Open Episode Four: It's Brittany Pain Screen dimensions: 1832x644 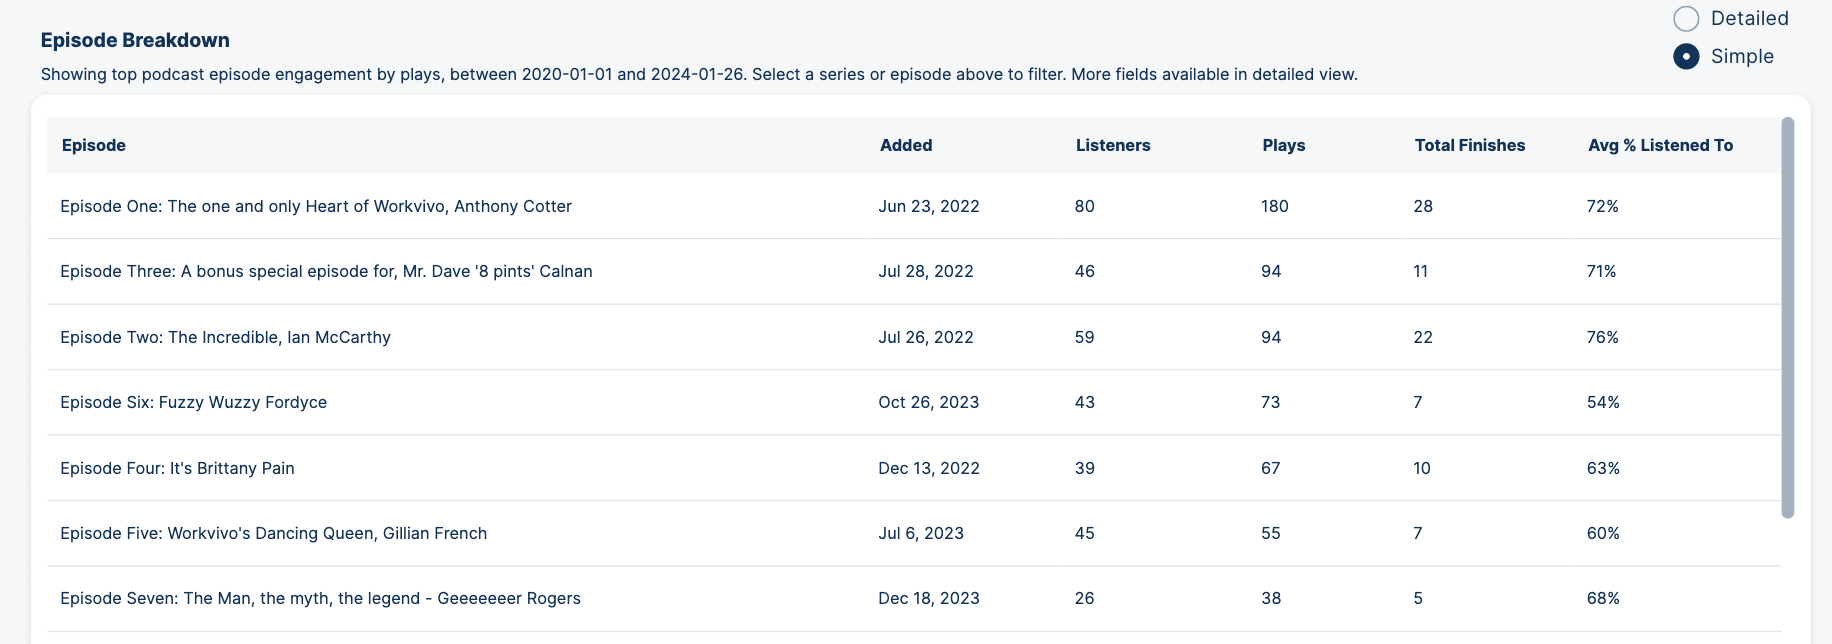(177, 468)
